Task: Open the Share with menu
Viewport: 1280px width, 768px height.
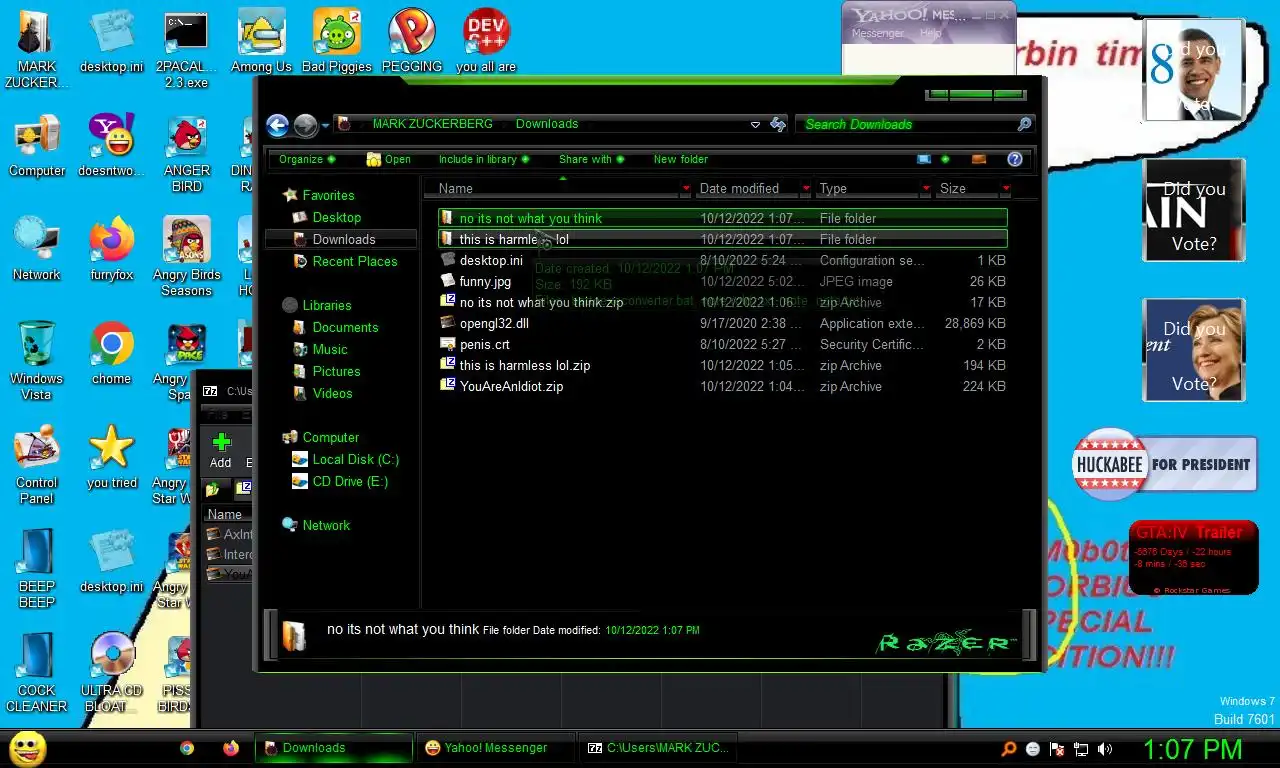Action: [591, 159]
